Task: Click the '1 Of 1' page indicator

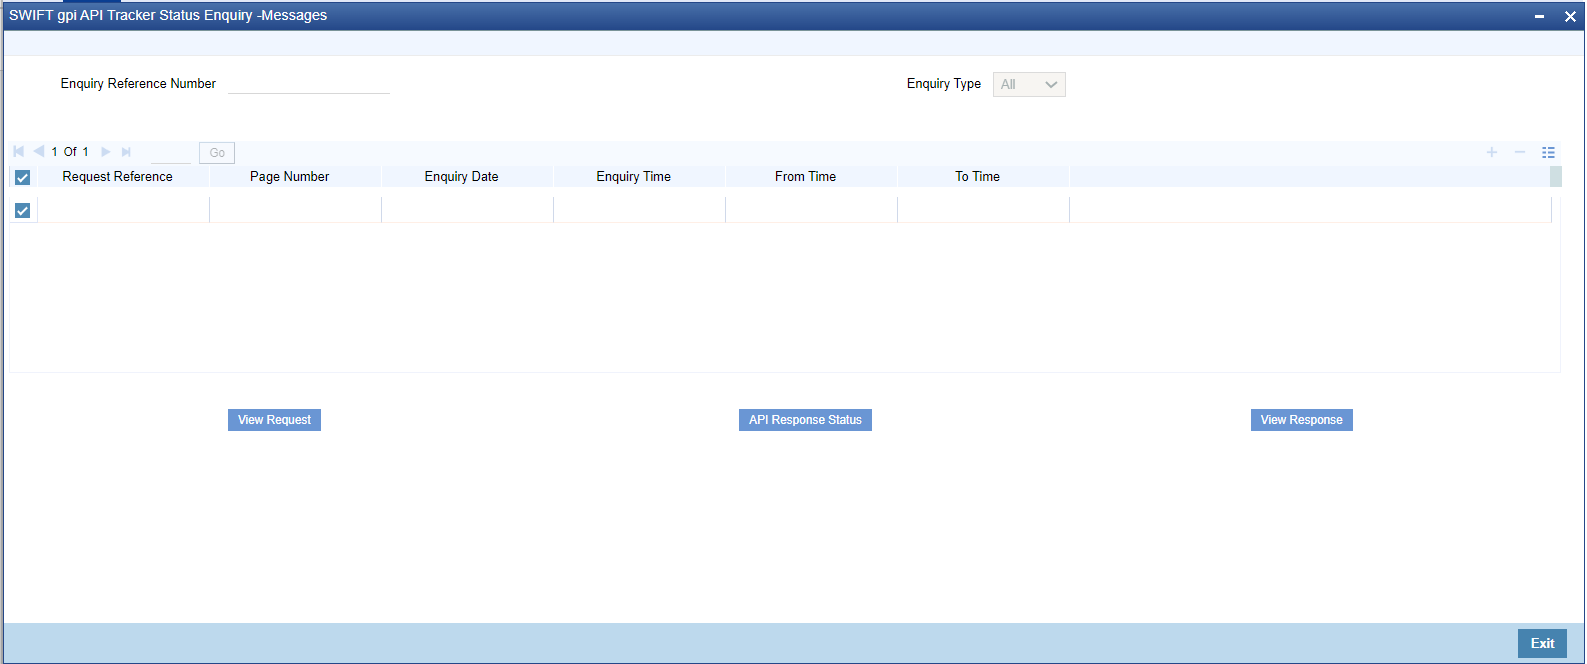Action: 70,152
